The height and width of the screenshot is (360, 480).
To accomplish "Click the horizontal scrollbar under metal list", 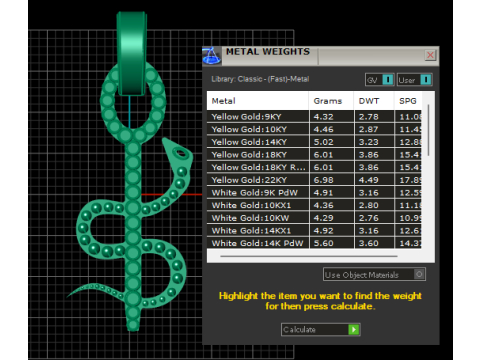I will click(309, 256).
